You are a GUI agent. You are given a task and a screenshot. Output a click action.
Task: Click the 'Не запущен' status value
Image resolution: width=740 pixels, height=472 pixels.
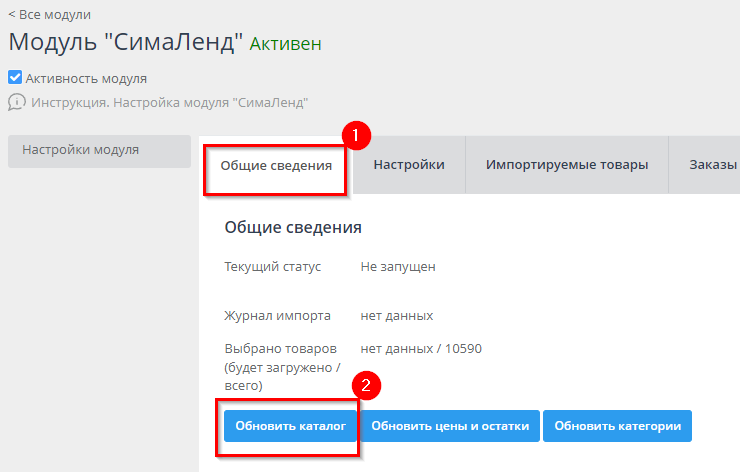click(398, 266)
